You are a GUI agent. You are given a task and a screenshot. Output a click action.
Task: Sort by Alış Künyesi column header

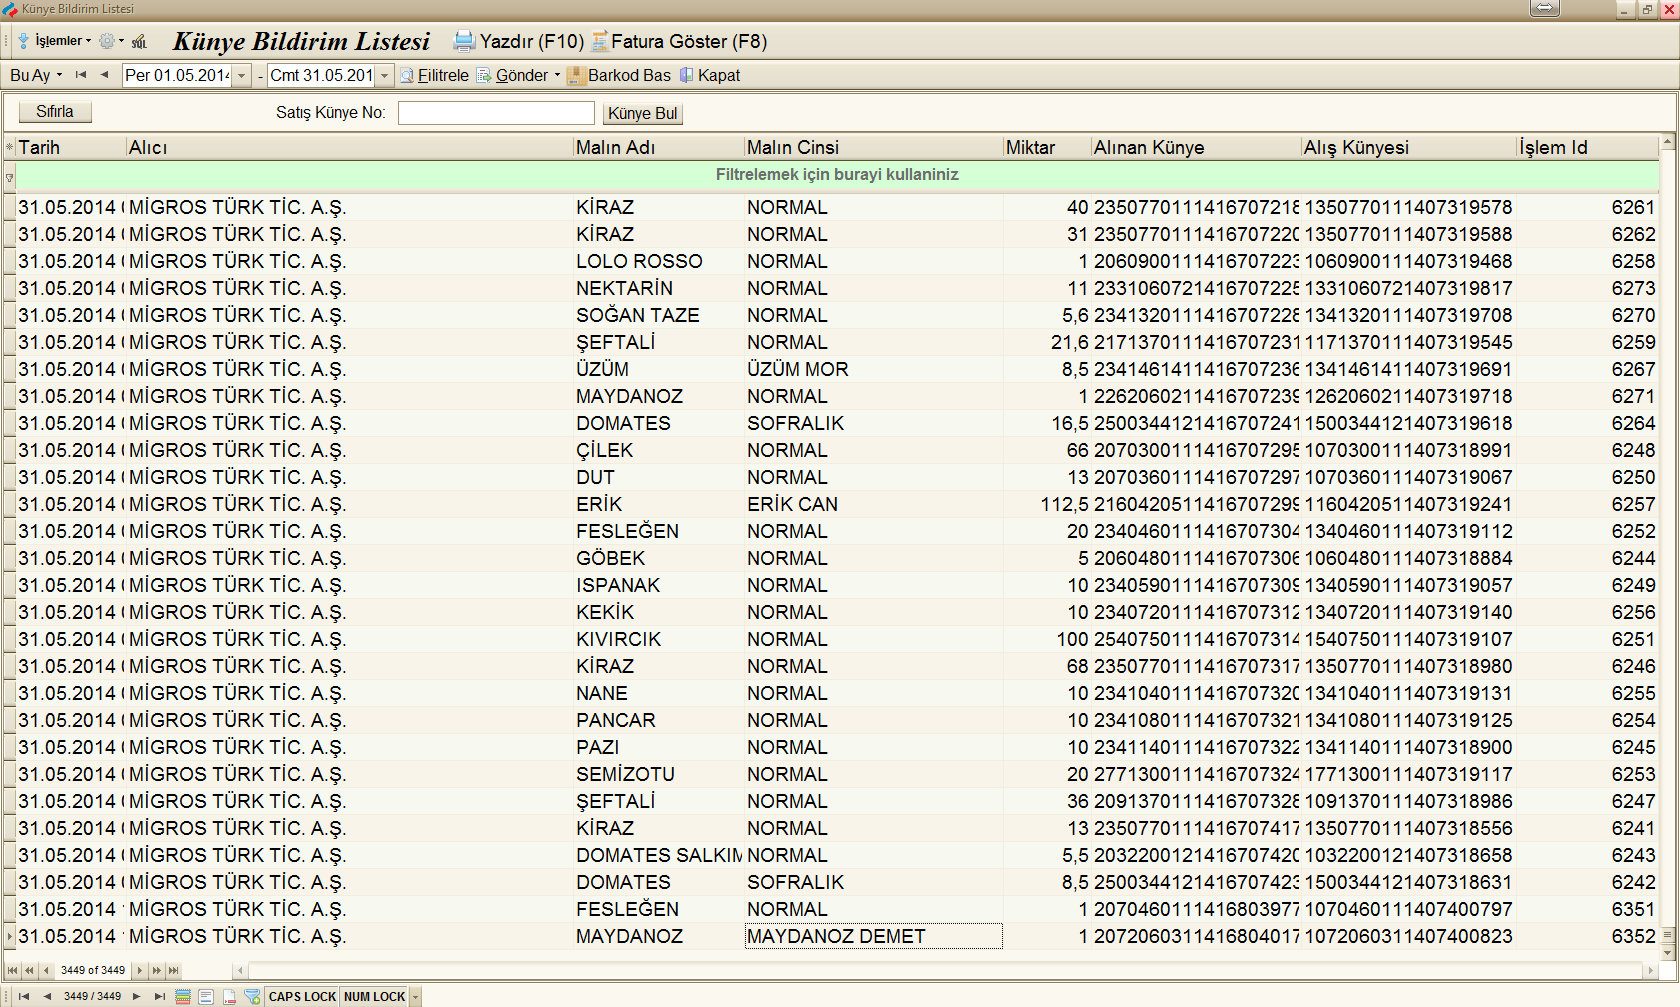point(1408,147)
